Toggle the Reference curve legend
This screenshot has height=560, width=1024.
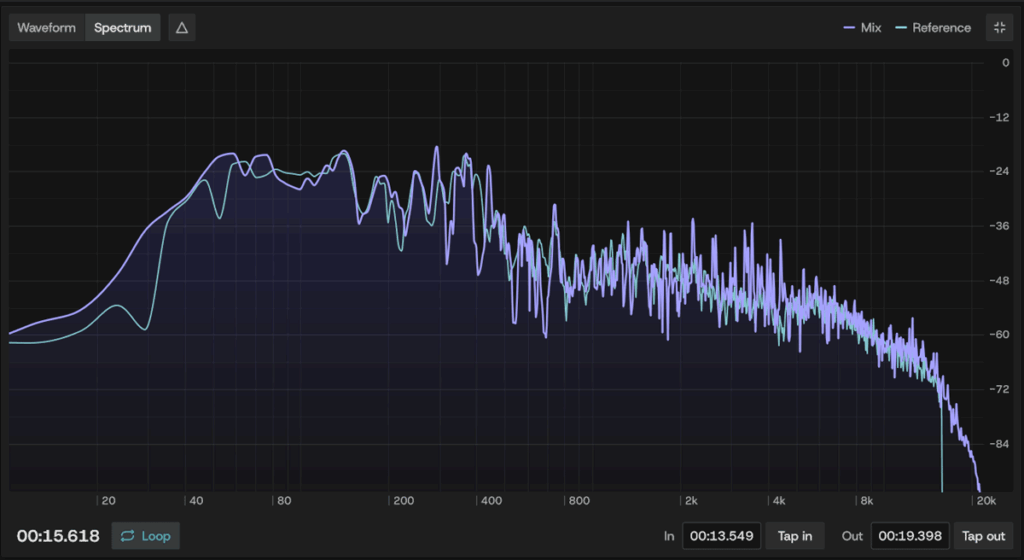click(x=933, y=27)
